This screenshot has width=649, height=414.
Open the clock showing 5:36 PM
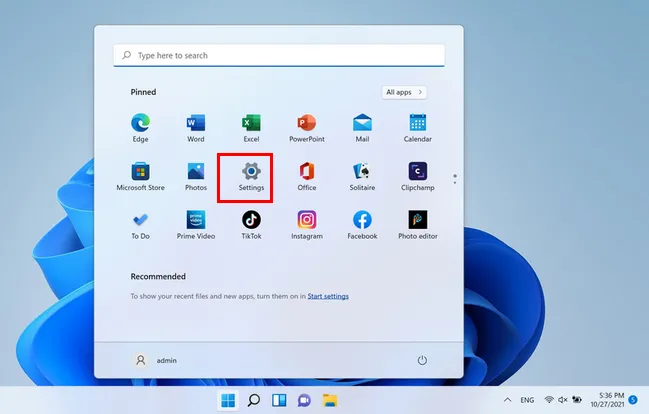[x=607, y=400]
